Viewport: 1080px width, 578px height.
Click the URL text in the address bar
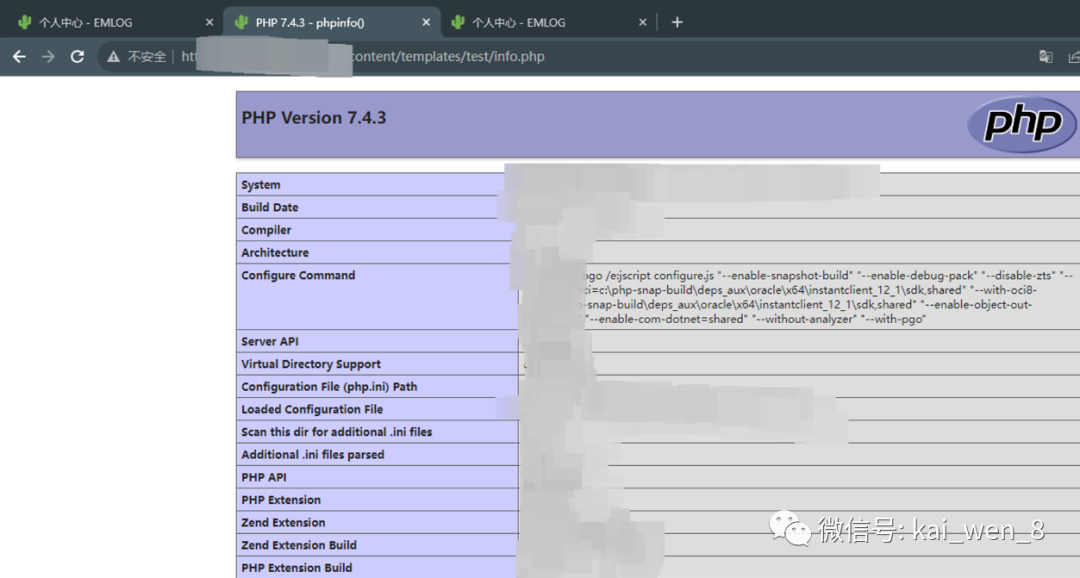[363, 56]
